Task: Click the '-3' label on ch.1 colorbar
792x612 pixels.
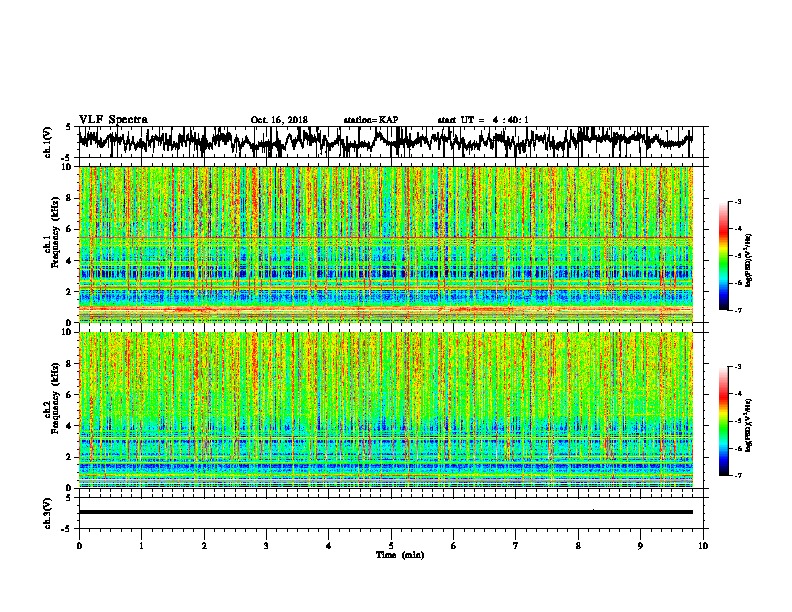Action: 738,201
